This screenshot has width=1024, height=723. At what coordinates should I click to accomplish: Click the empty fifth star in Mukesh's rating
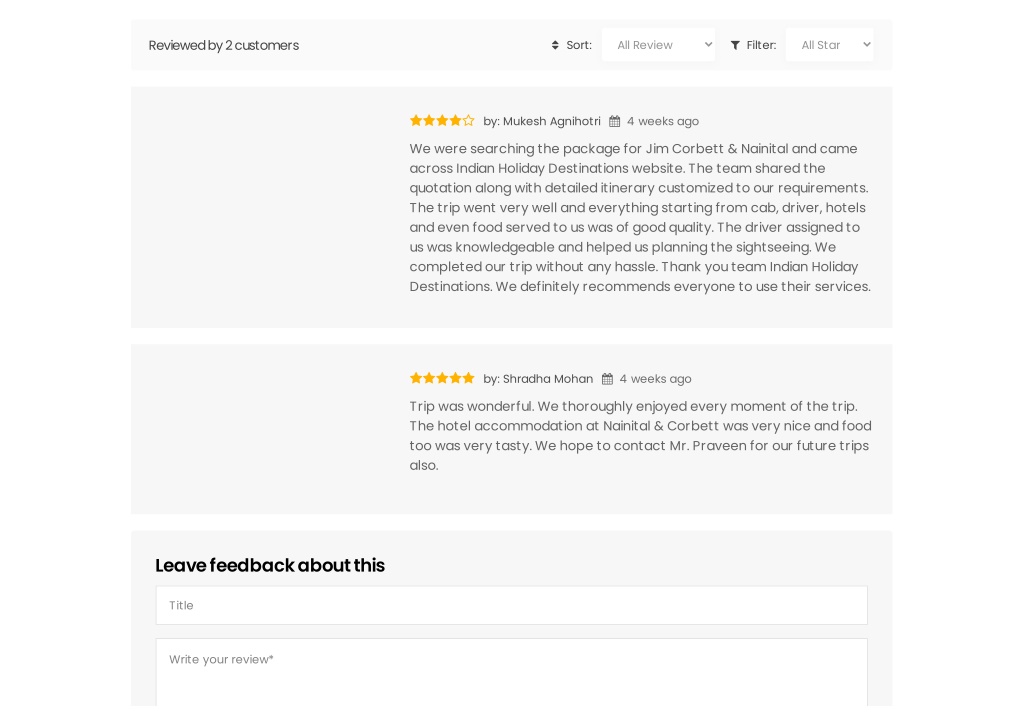point(468,120)
